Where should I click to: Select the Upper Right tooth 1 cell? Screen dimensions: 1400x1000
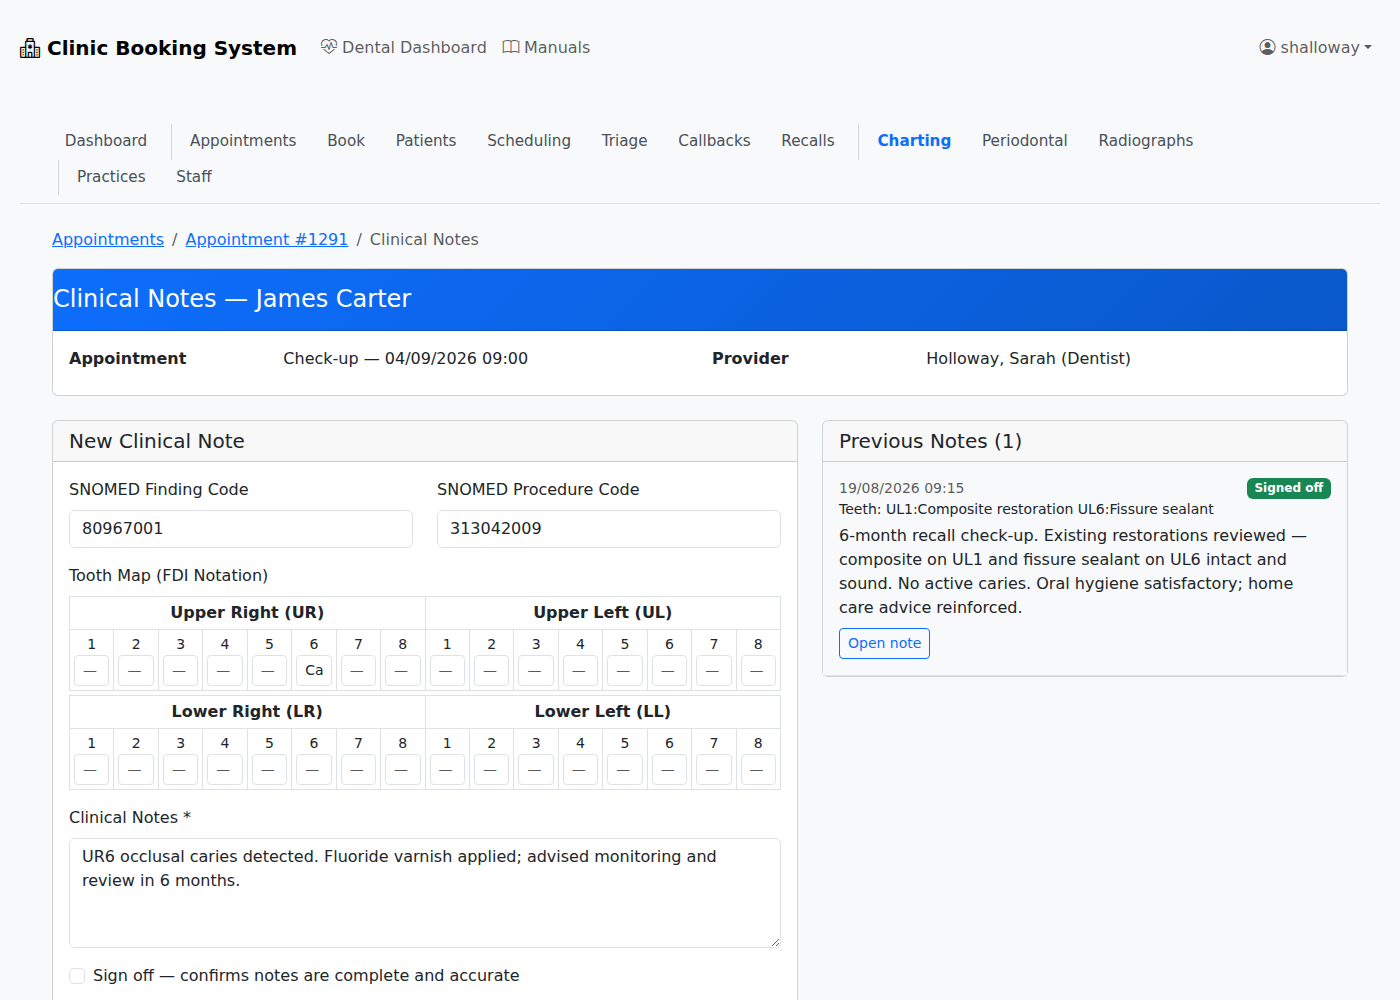pos(91,671)
